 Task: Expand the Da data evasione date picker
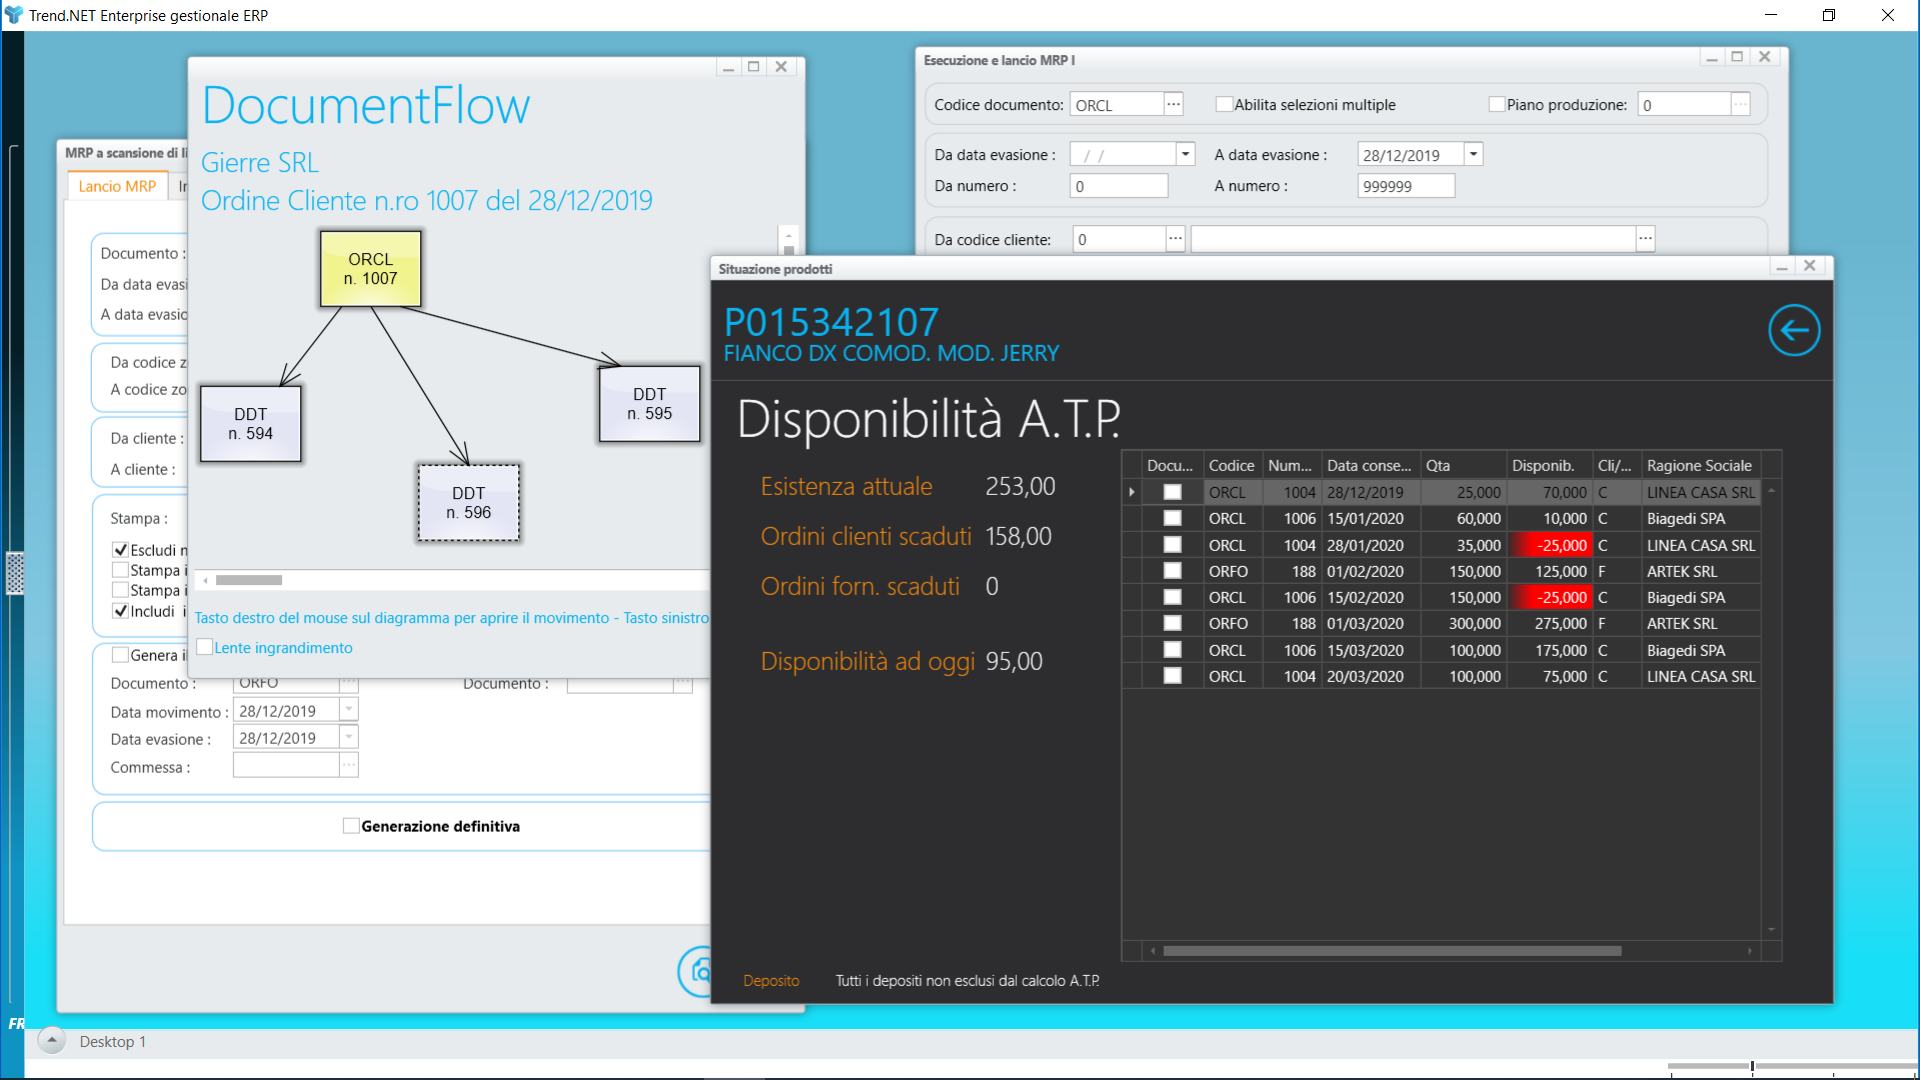coord(1185,154)
